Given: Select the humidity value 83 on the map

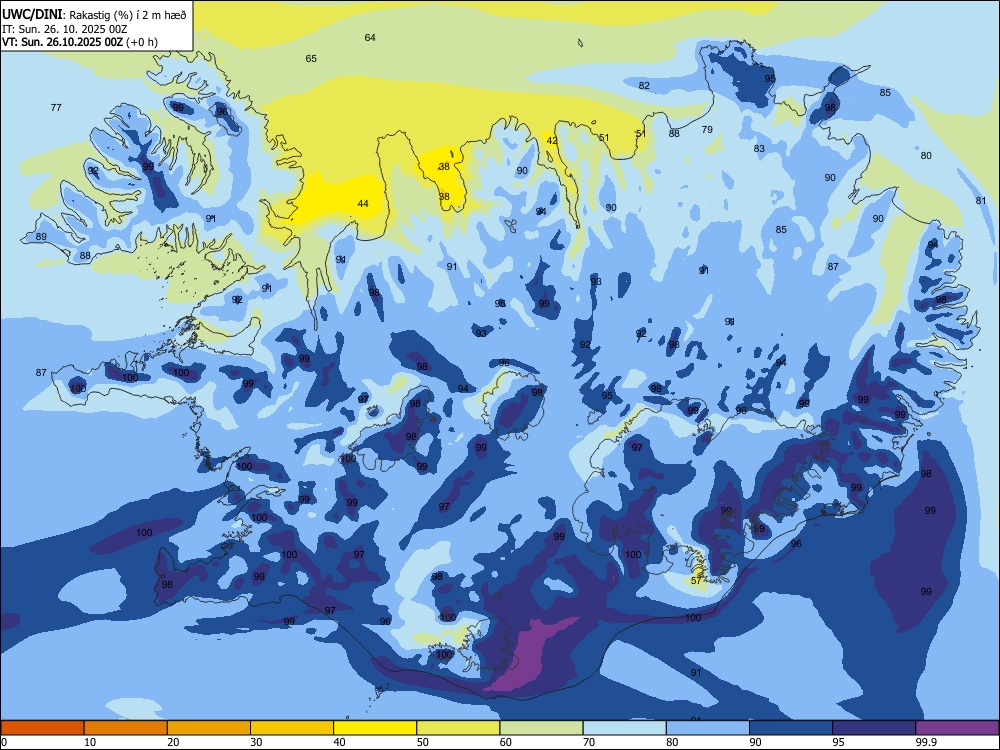Looking at the screenshot, I should point(759,149).
